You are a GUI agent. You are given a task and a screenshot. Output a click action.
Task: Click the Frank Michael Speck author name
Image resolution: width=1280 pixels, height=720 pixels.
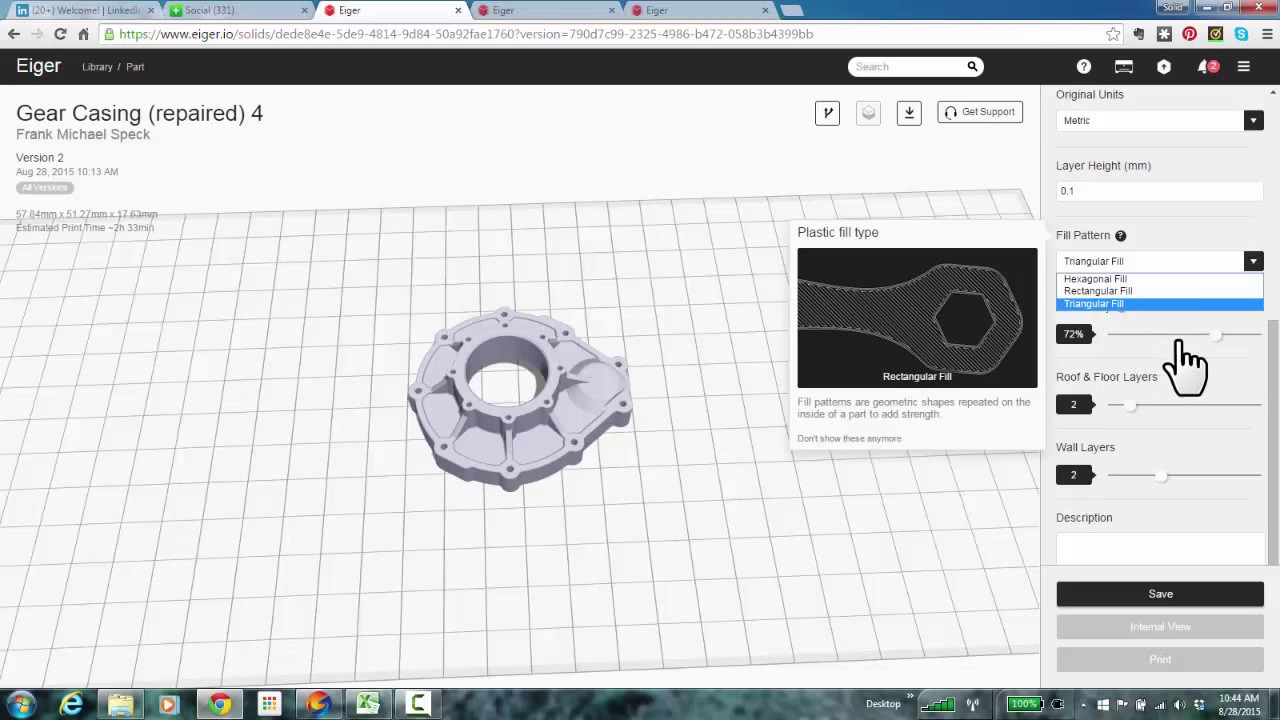[83, 135]
